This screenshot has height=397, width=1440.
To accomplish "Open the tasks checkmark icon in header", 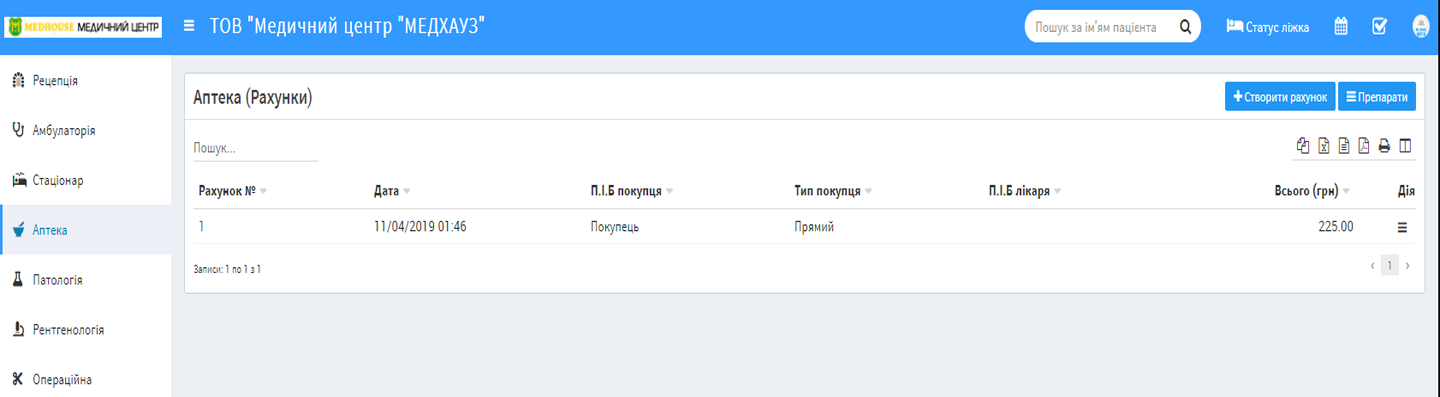I will point(1380,27).
